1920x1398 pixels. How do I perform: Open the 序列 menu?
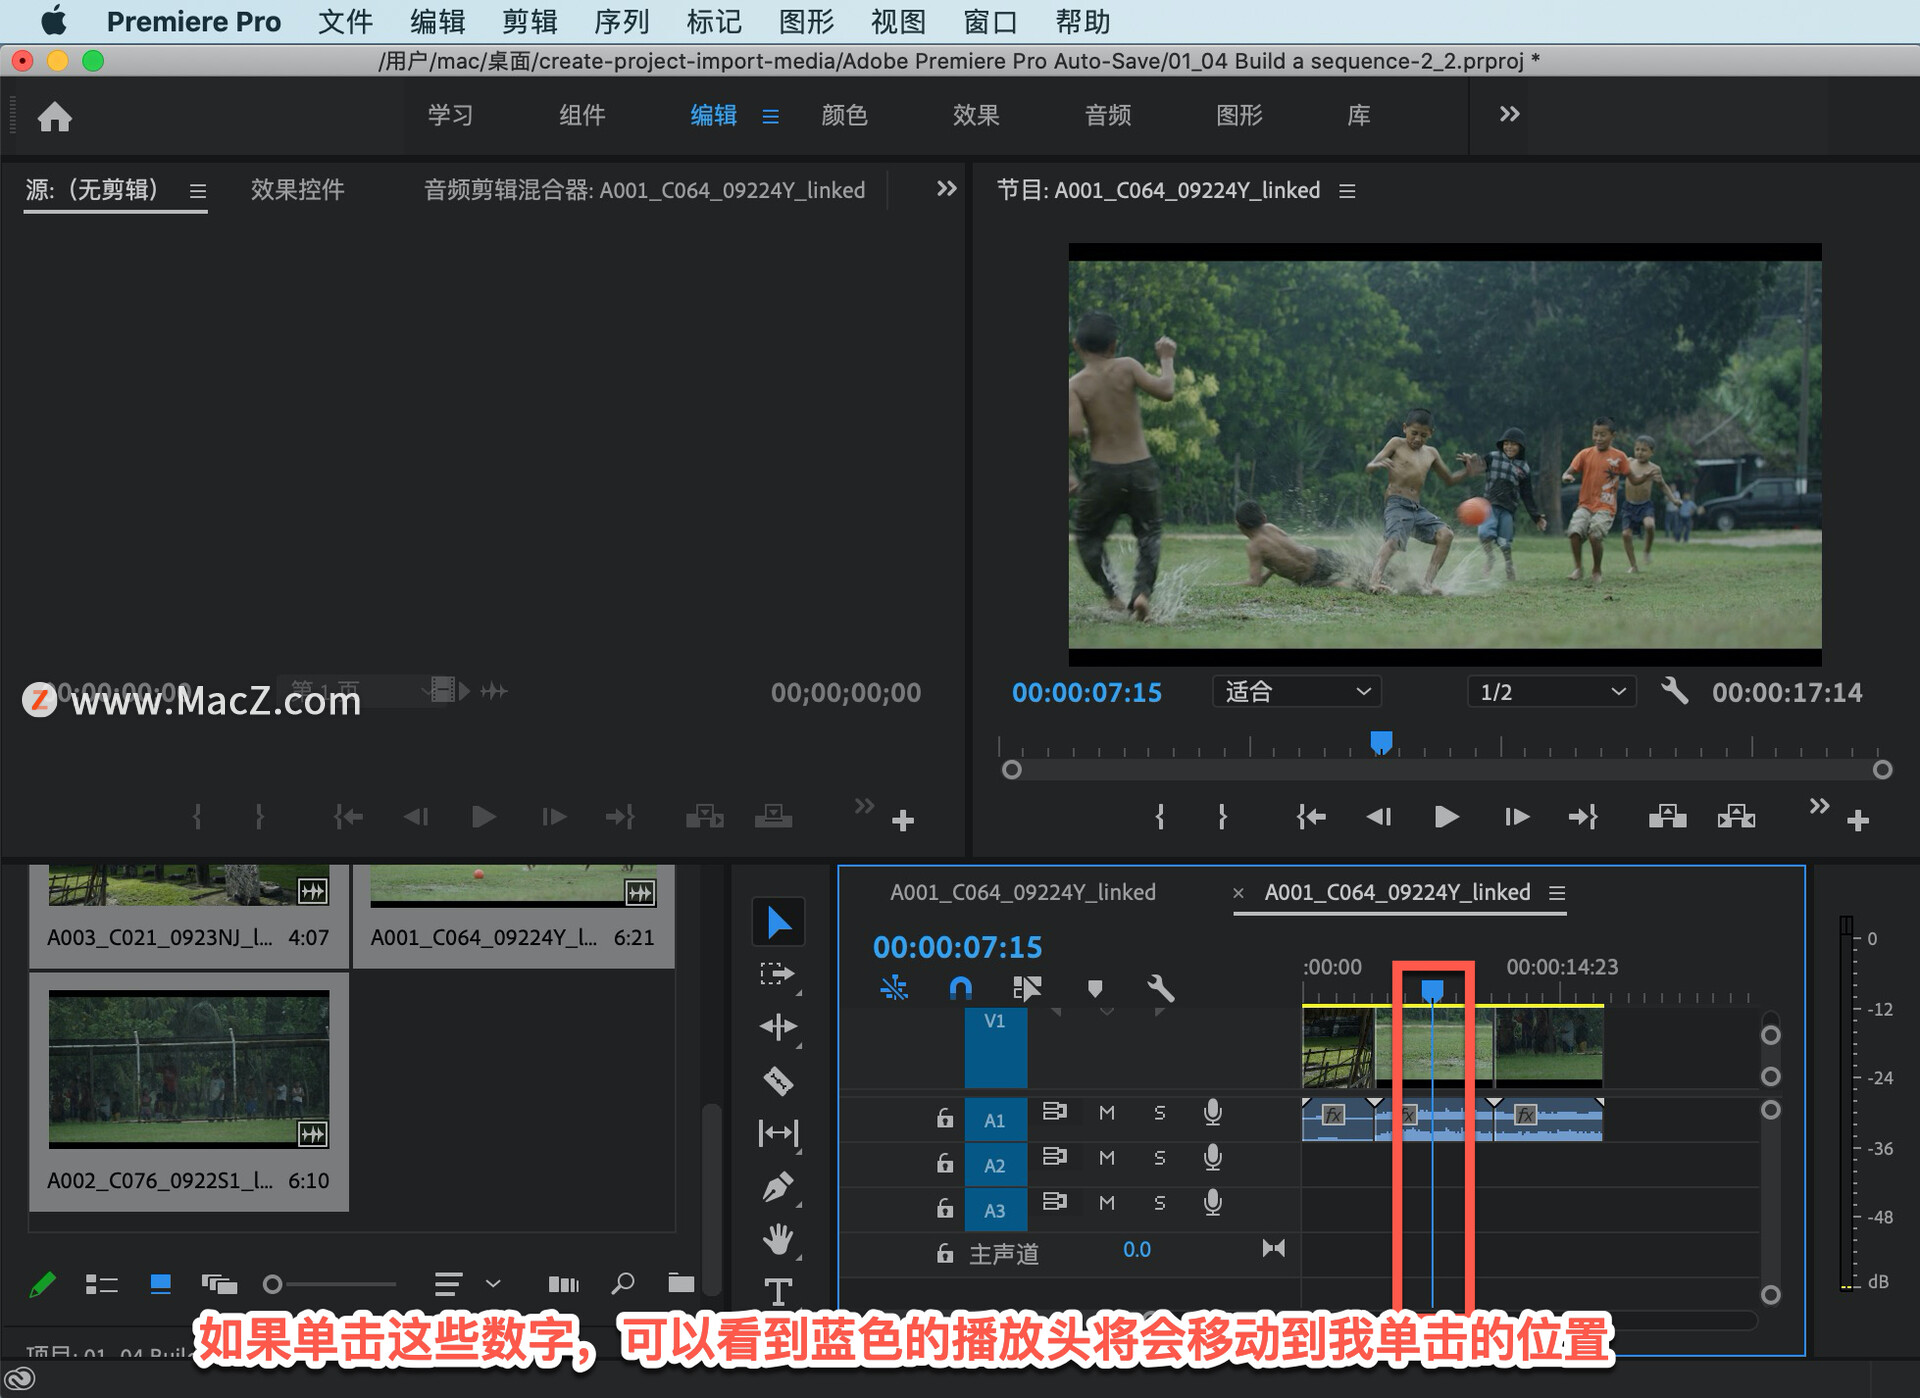pos(621,21)
